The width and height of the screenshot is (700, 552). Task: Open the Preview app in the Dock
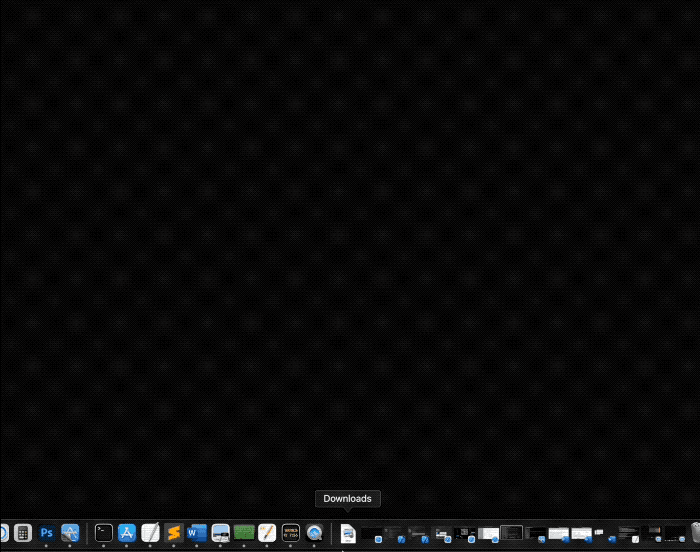tap(221, 533)
